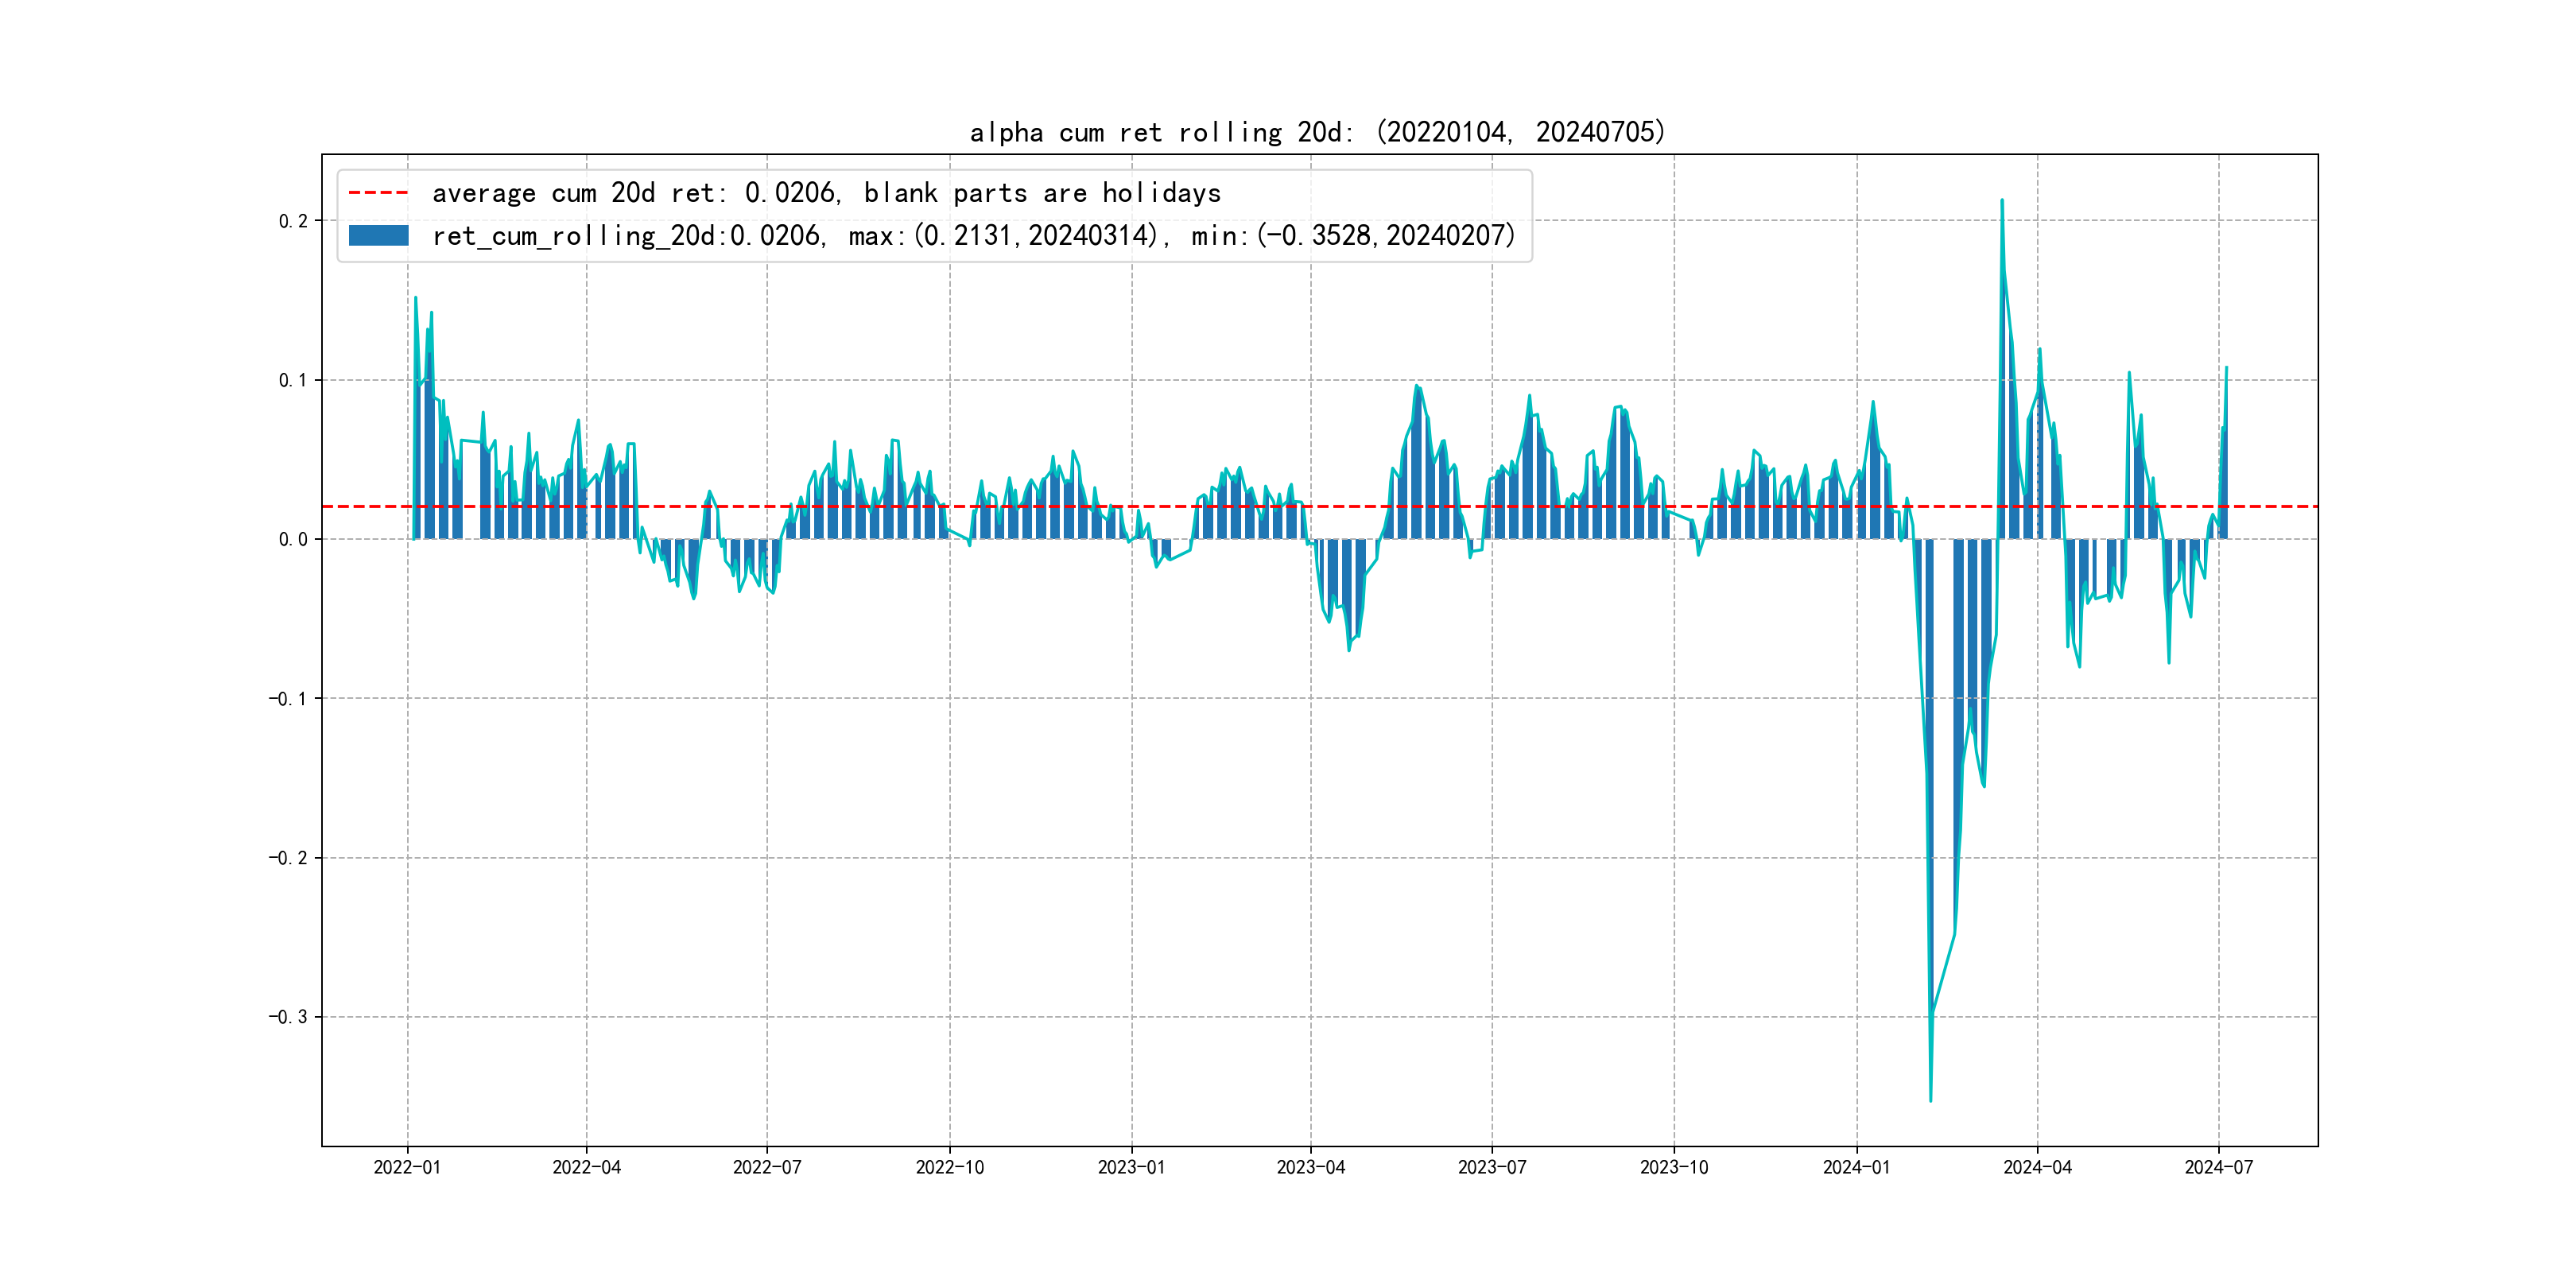Click the 2023-01 x-axis tick label
The width and height of the screenshot is (2576, 1288).
point(1131,1167)
